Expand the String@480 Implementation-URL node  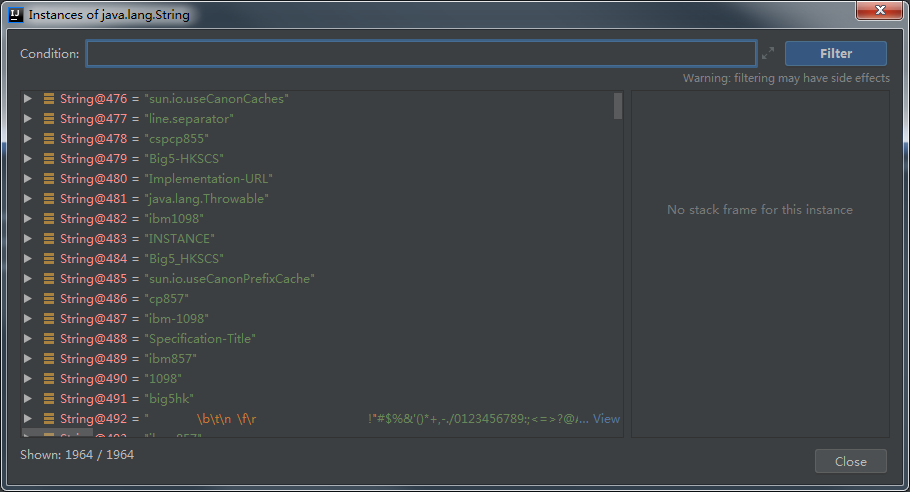[x=27, y=179]
